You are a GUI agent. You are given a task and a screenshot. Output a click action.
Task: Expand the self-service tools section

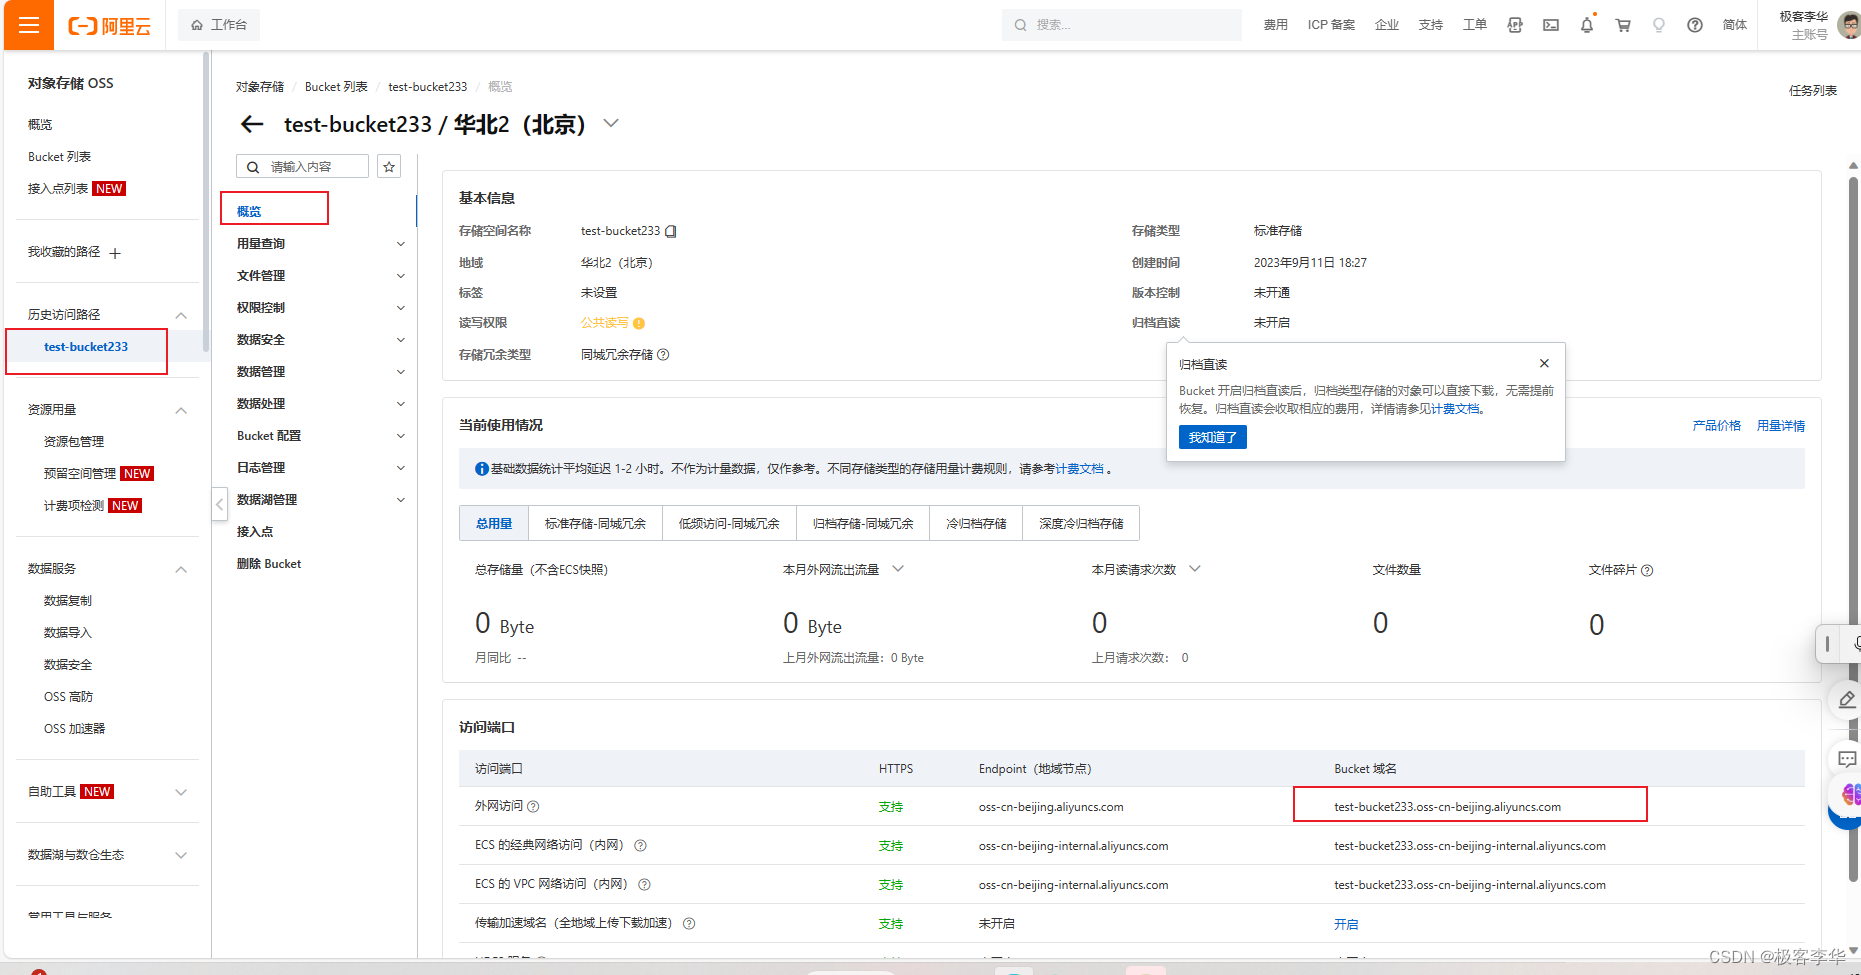181,792
